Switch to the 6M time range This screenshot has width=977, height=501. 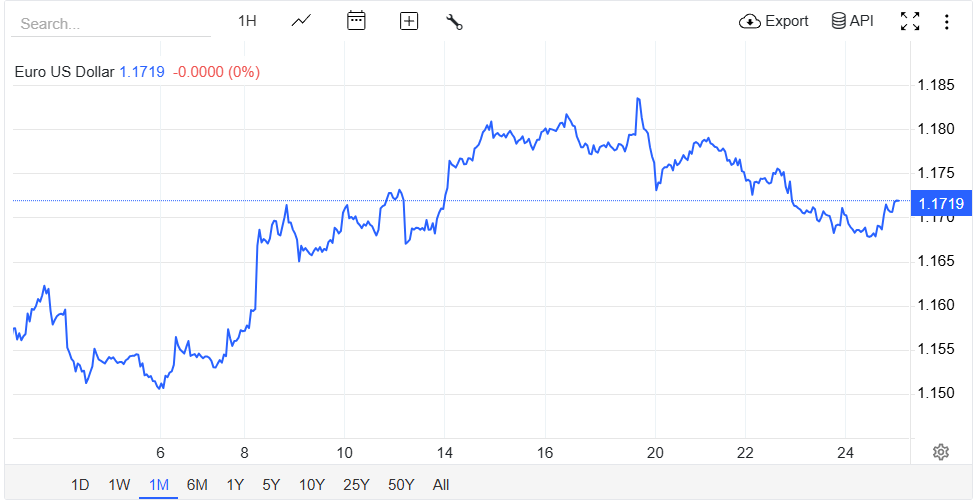[197, 485]
